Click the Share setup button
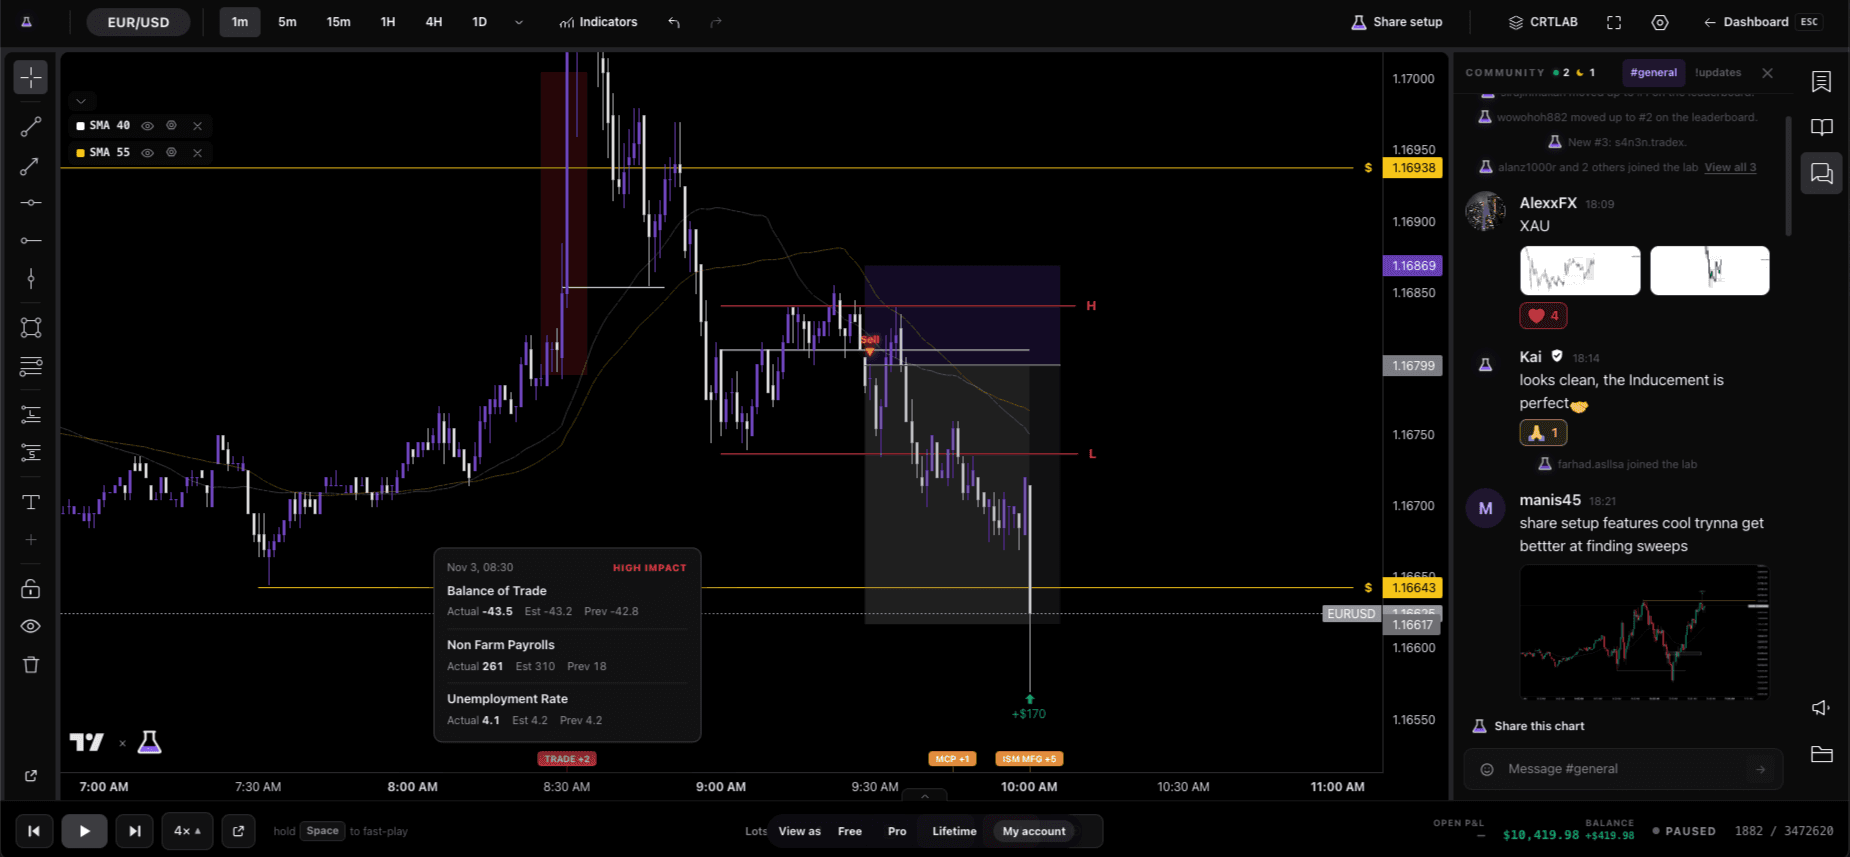1850x857 pixels. coord(1397,22)
